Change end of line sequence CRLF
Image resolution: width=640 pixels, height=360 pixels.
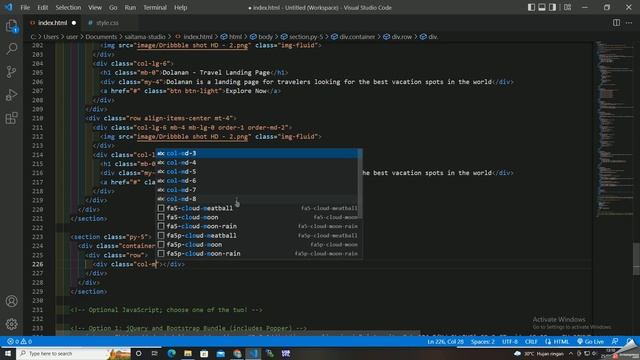(x=531, y=341)
